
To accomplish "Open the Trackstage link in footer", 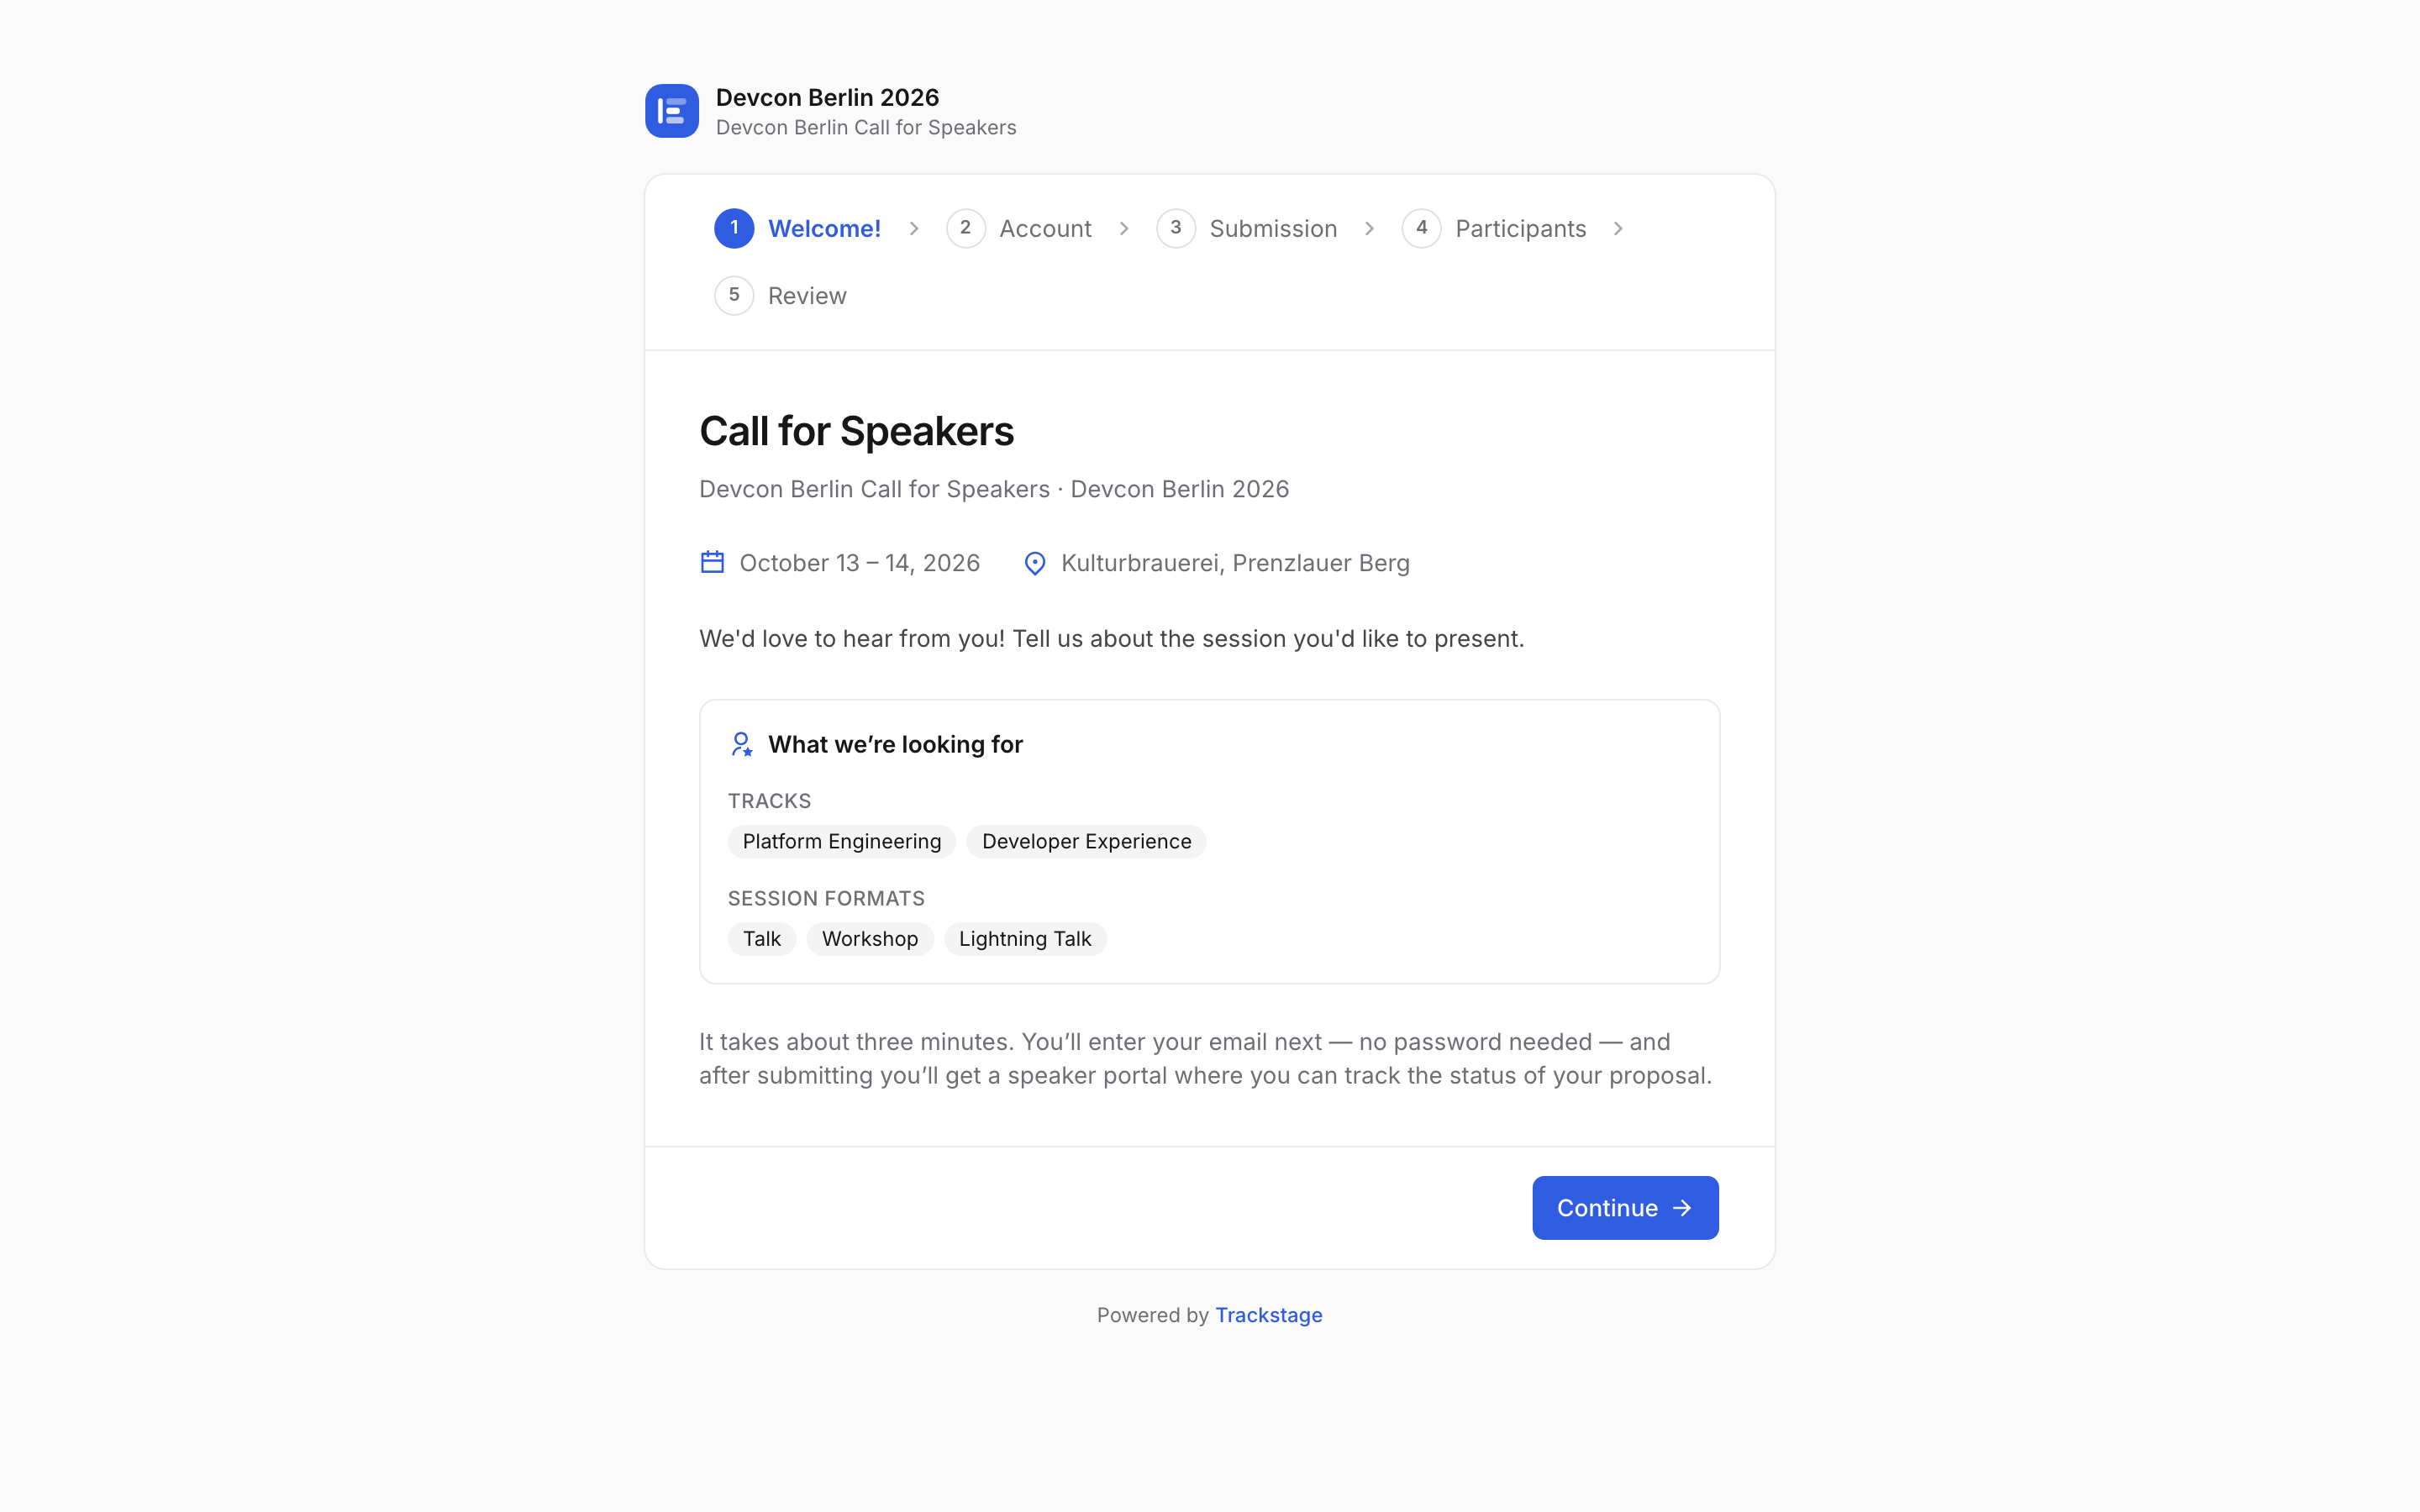I will pyautogui.click(x=1268, y=1315).
